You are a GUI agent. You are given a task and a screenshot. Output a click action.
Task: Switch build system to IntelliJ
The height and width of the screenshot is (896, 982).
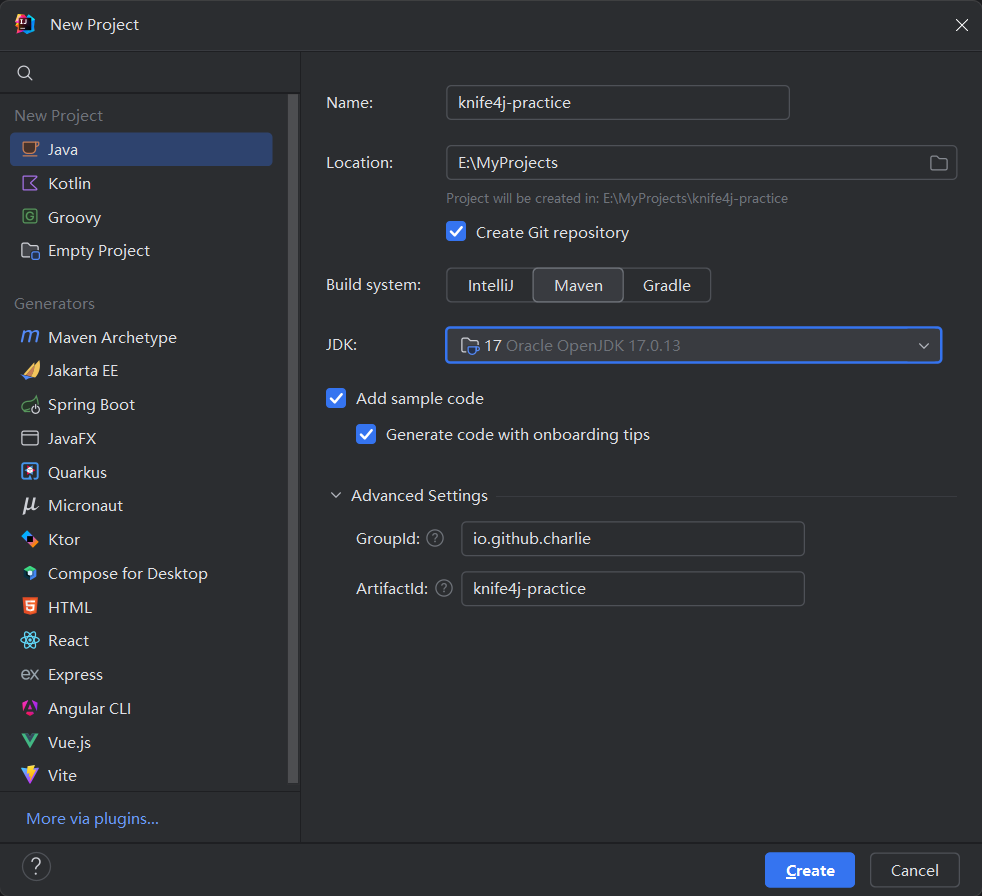click(x=490, y=286)
